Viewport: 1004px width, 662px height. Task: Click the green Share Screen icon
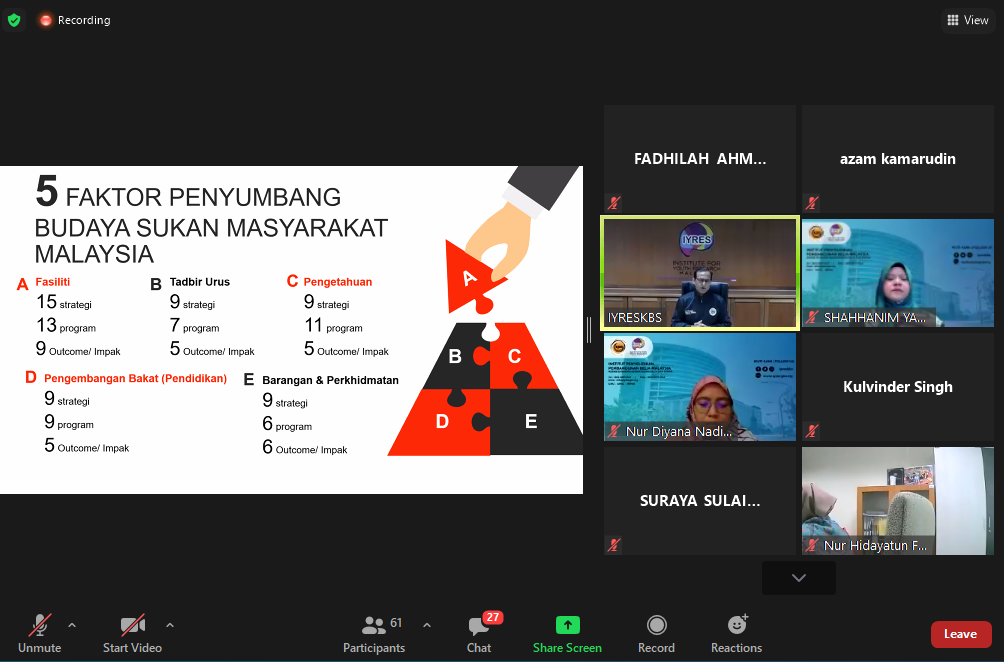[x=567, y=625]
